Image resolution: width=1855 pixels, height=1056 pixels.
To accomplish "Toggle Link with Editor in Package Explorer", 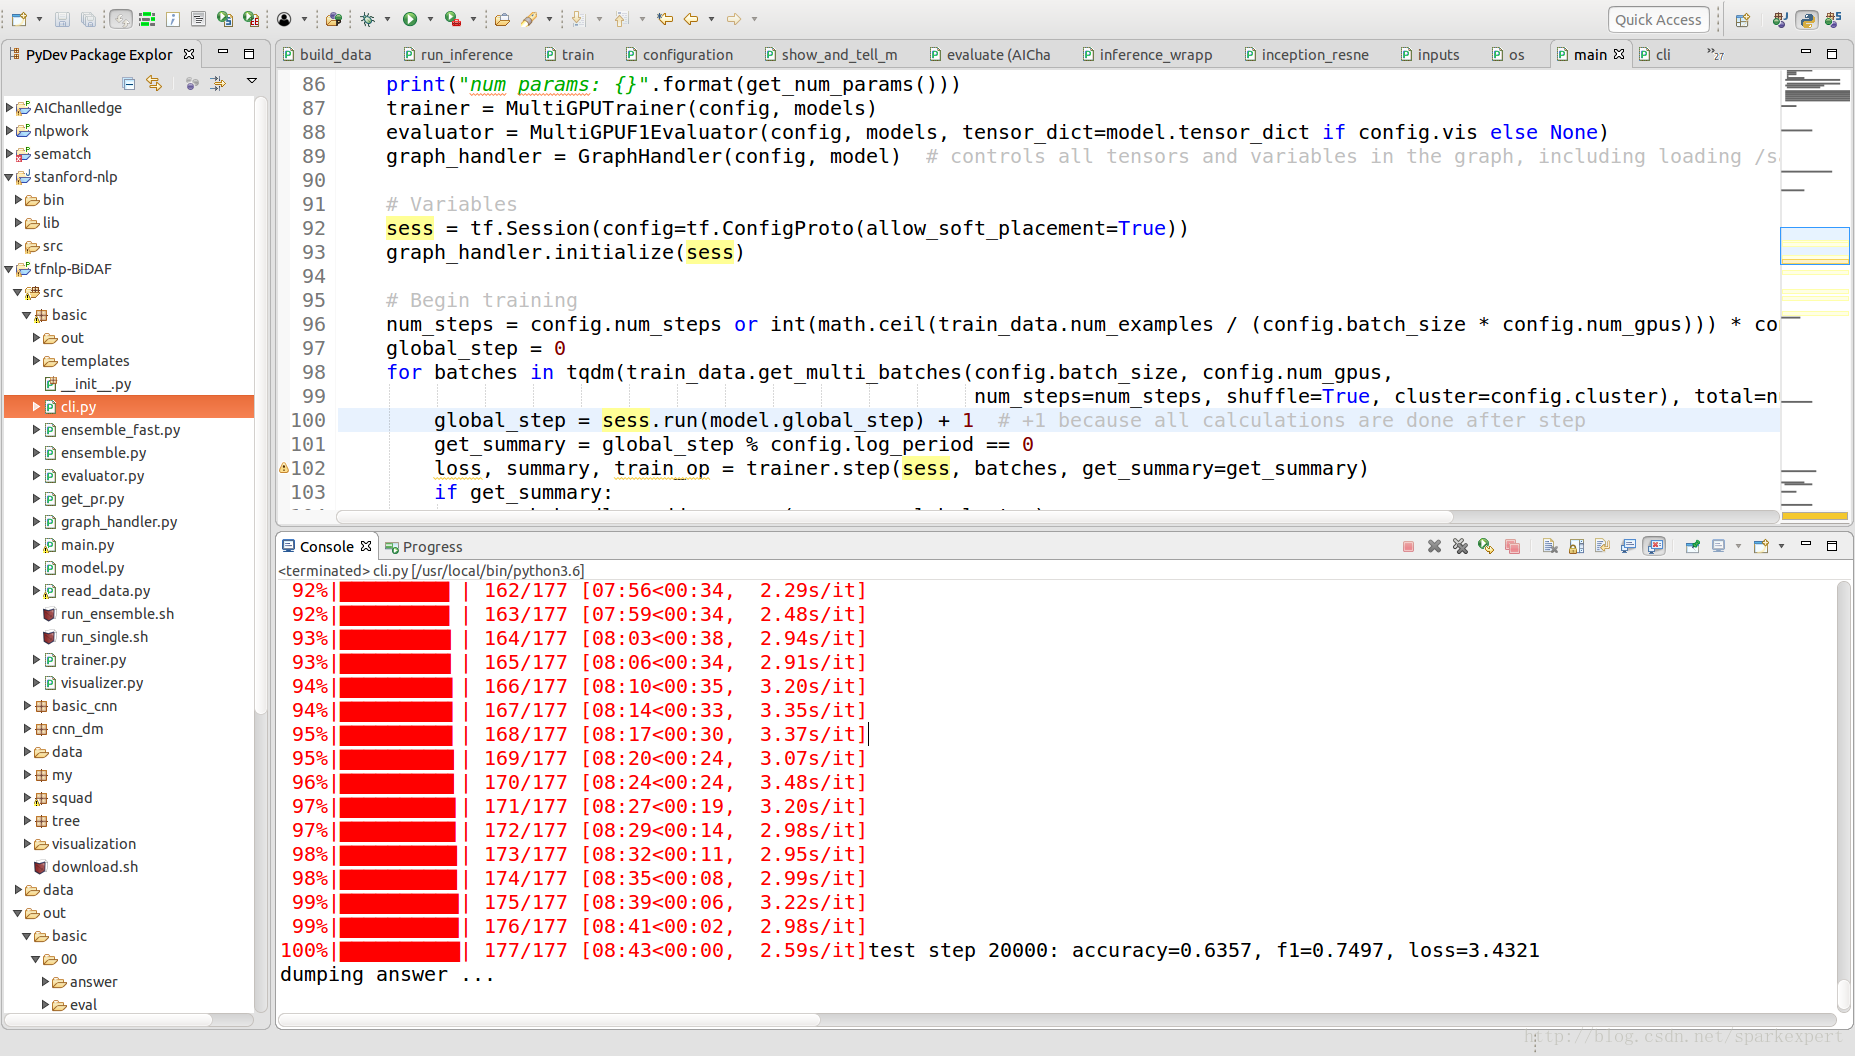I will 154,83.
